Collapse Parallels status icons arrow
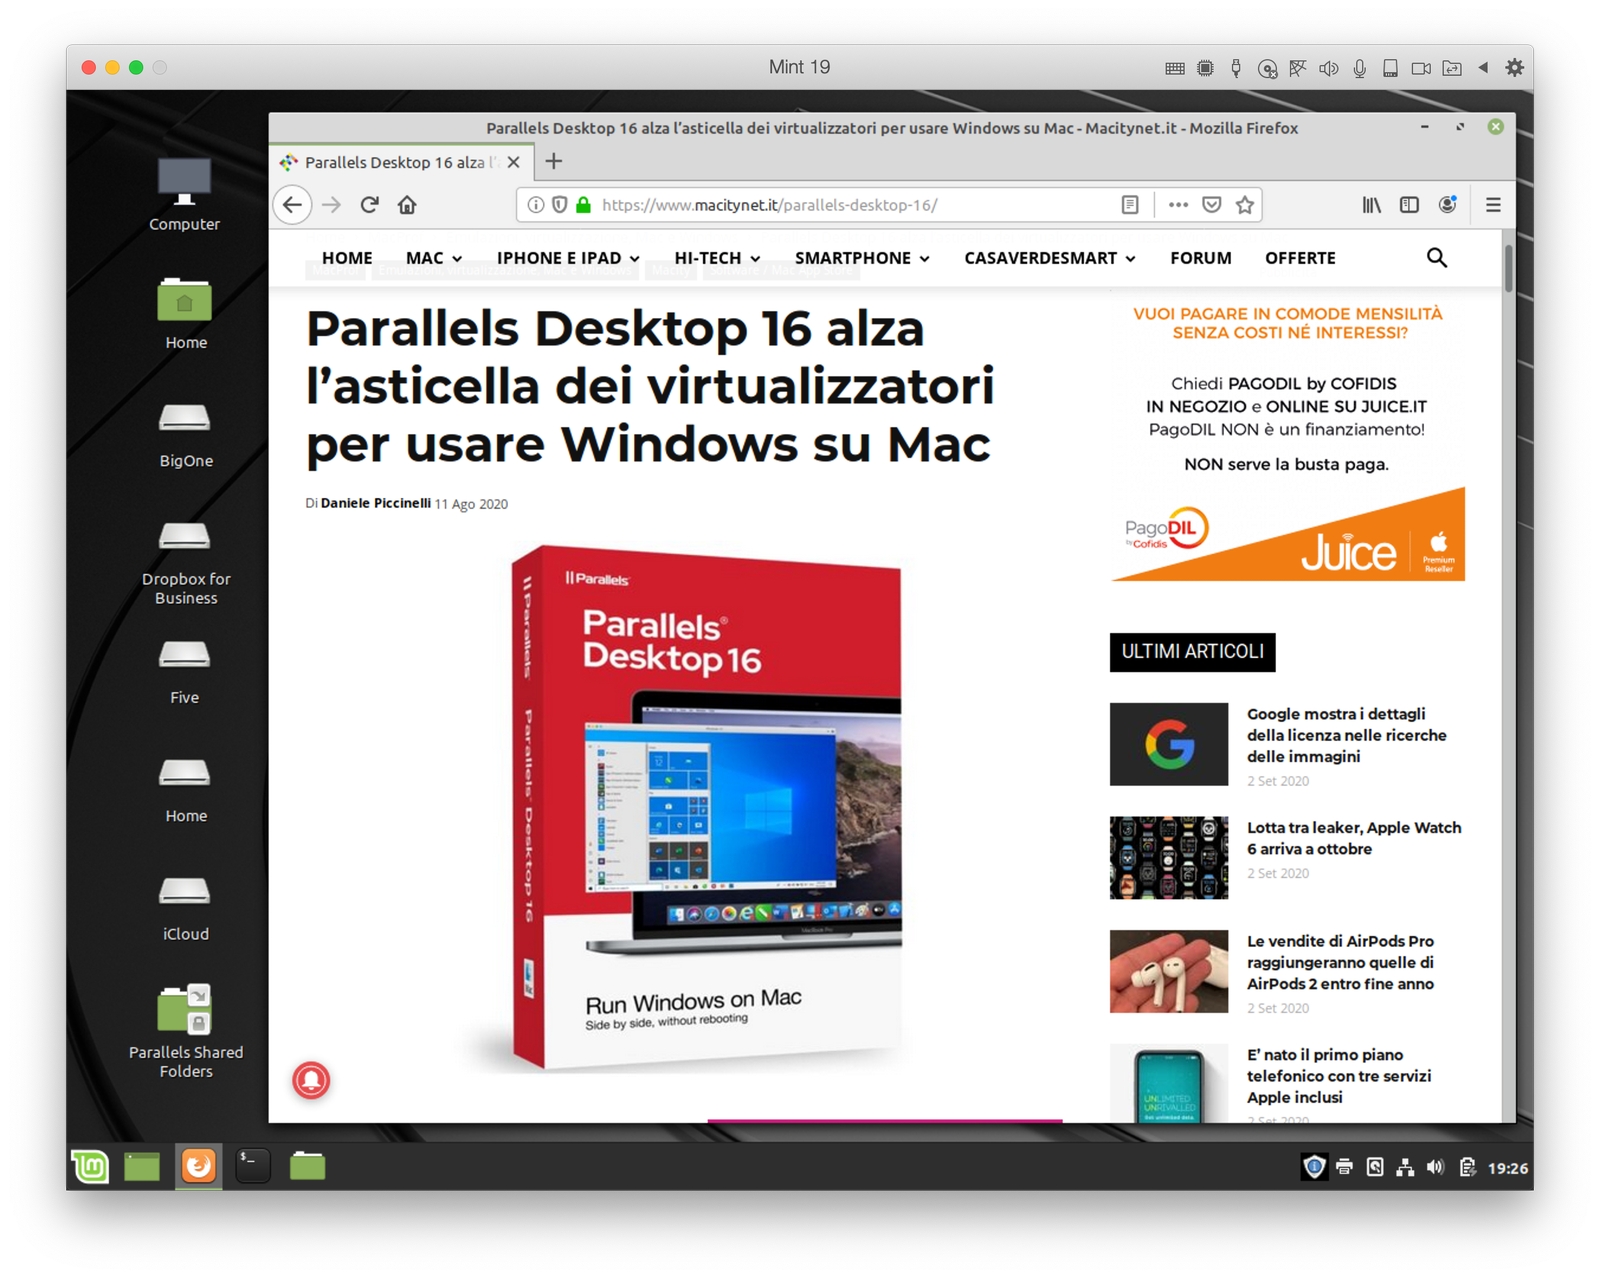Image resolution: width=1600 pixels, height=1278 pixels. (1483, 68)
